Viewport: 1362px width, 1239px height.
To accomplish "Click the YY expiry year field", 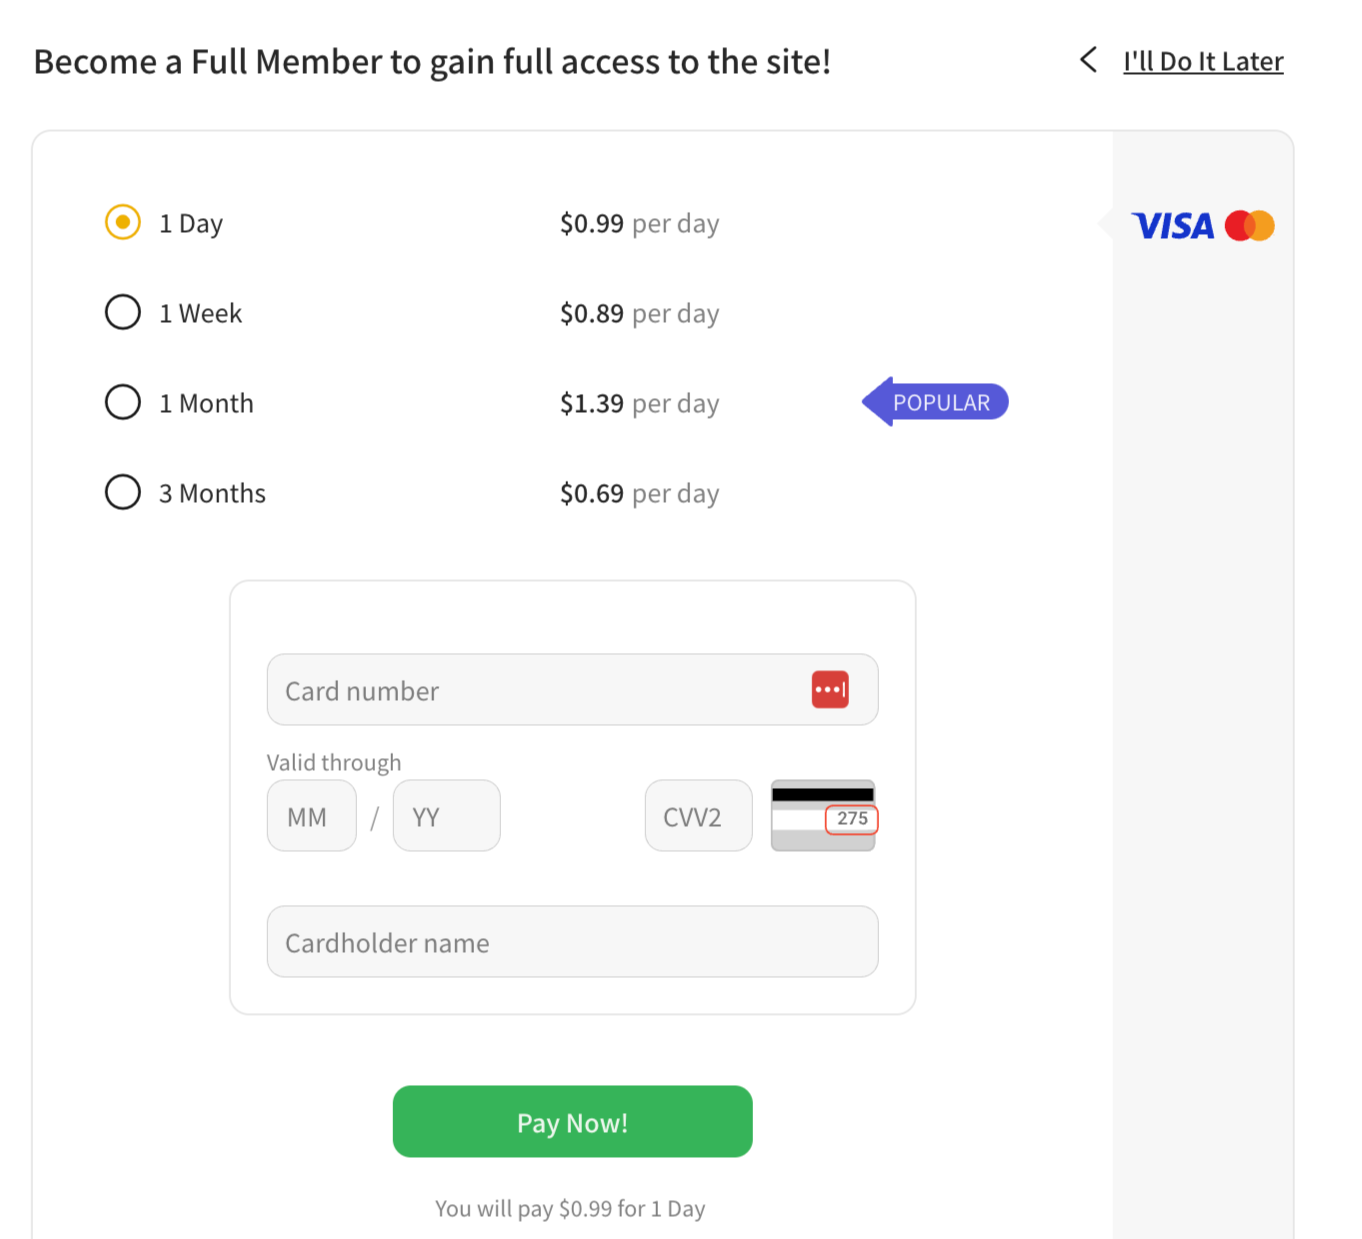I will point(446,816).
